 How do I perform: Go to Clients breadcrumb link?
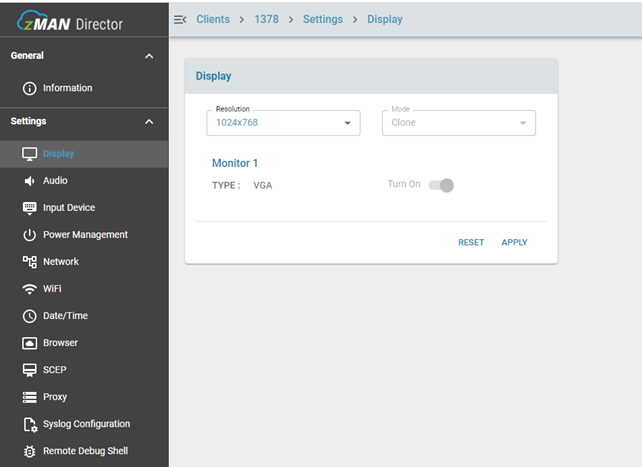213,19
